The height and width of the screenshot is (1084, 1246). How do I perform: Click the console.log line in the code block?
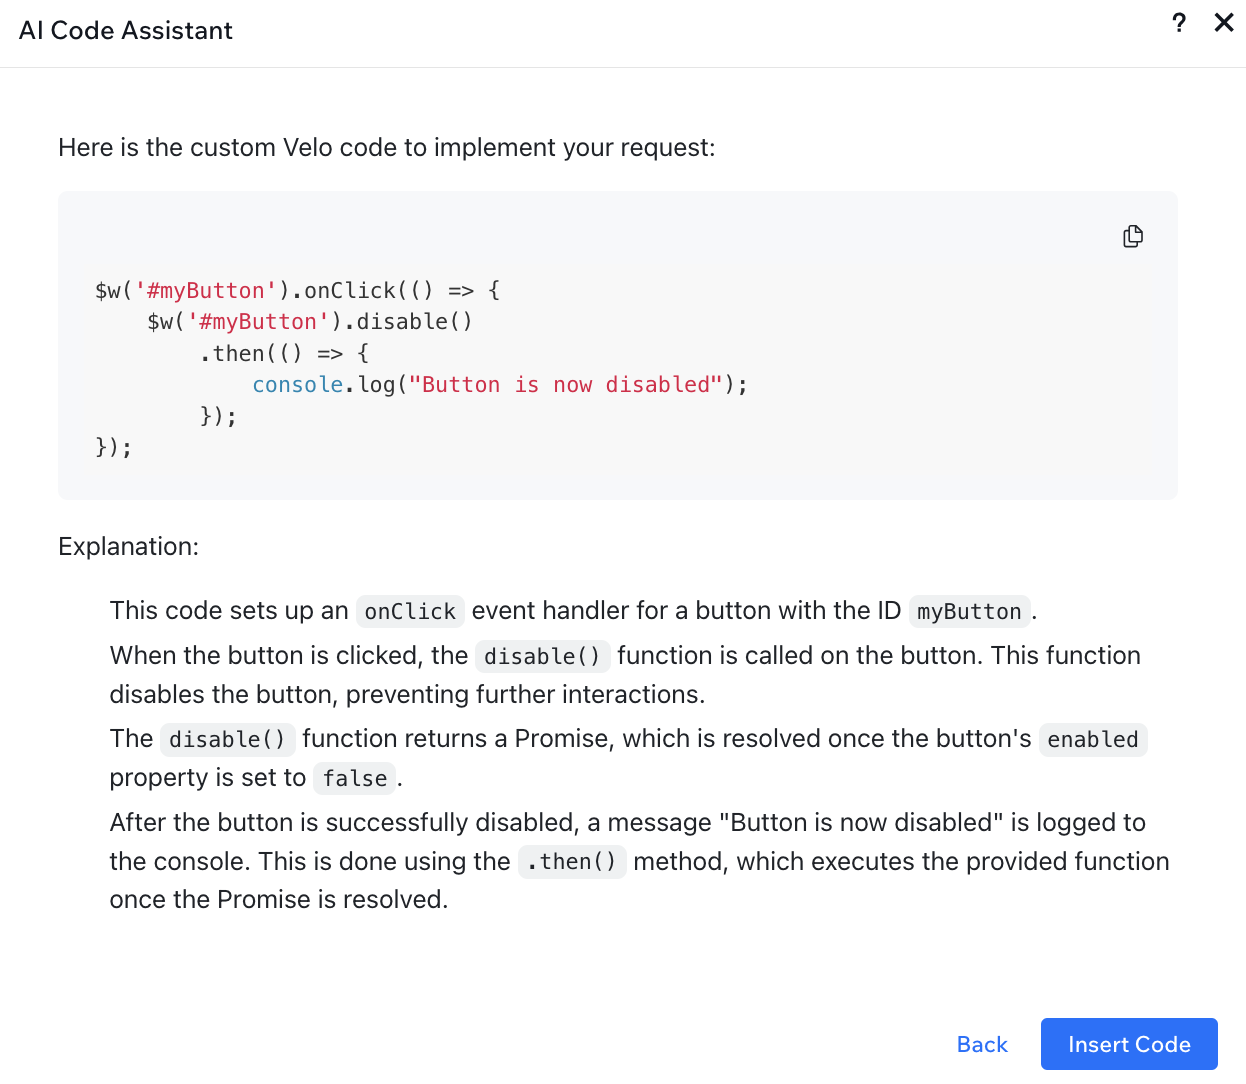click(500, 384)
